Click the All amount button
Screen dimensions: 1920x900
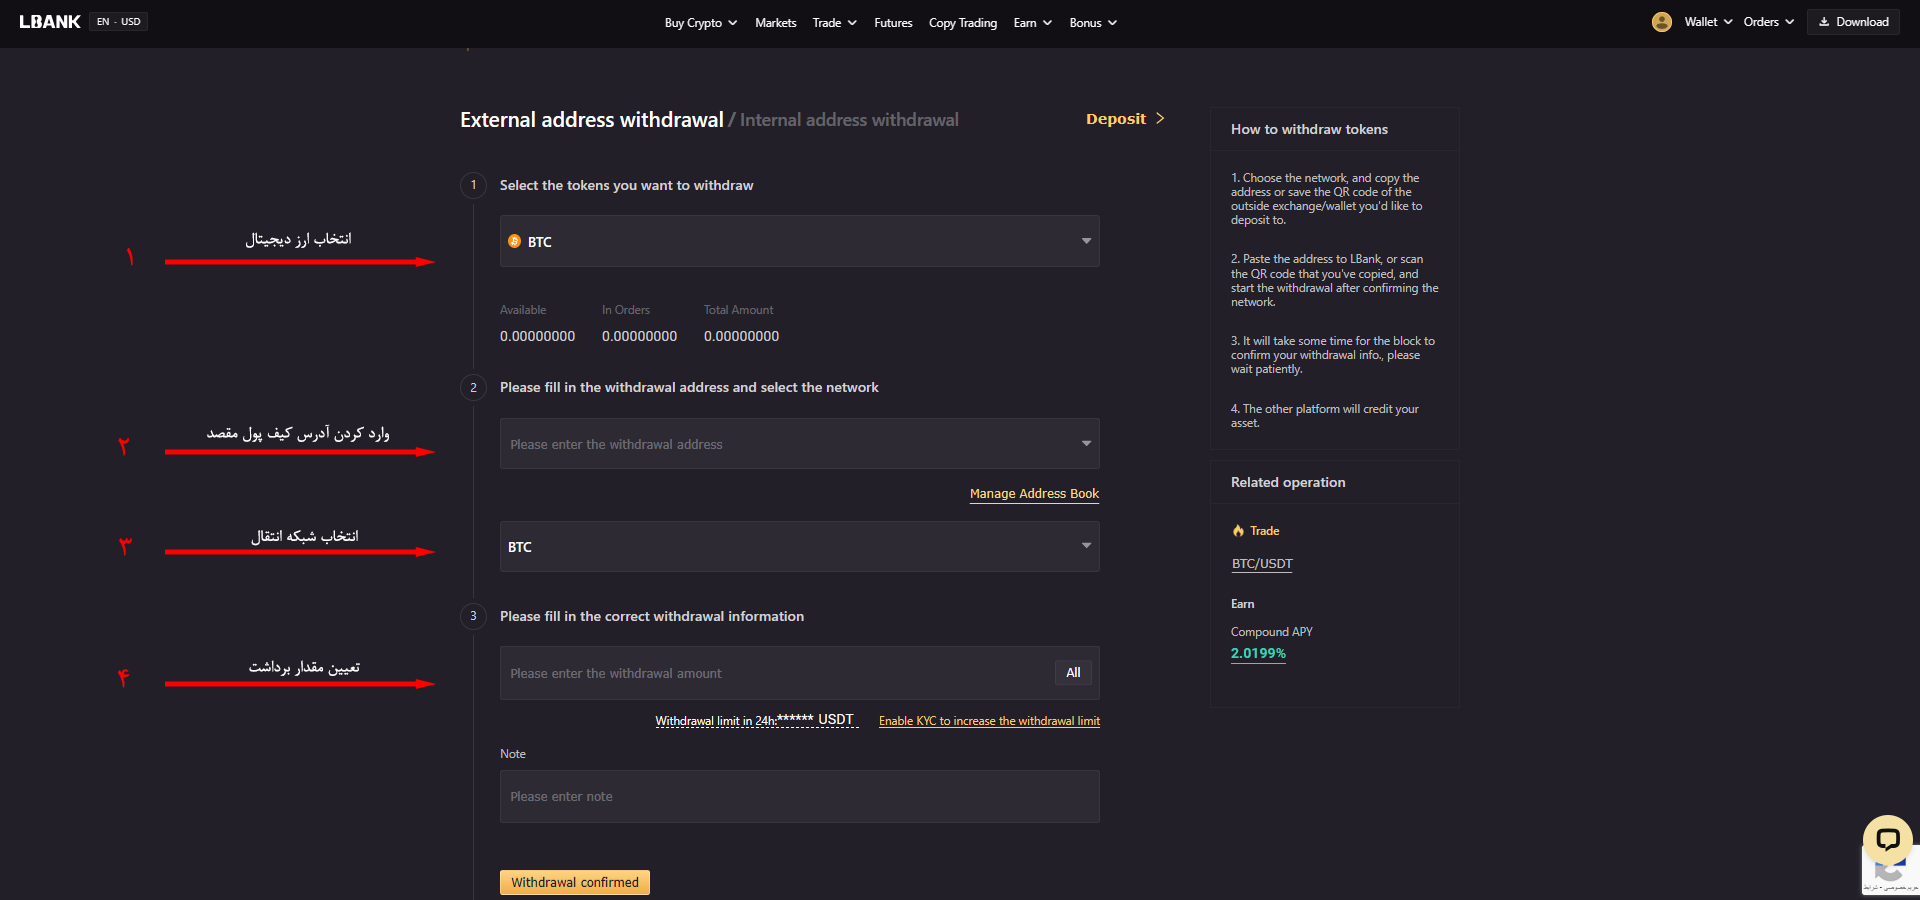(1073, 673)
